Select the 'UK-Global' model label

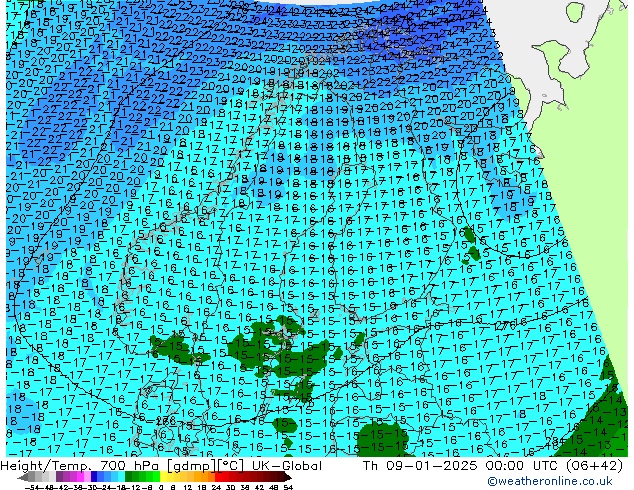[287, 466]
